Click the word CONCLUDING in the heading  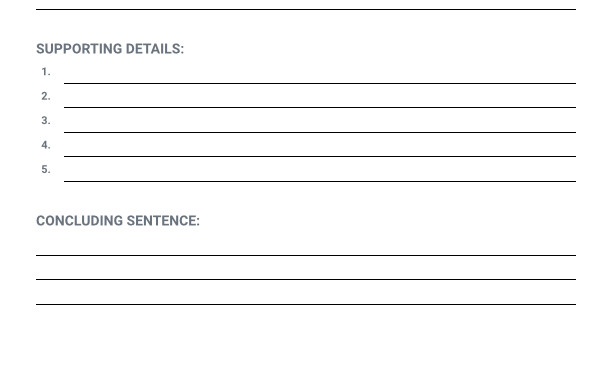[x=80, y=221]
